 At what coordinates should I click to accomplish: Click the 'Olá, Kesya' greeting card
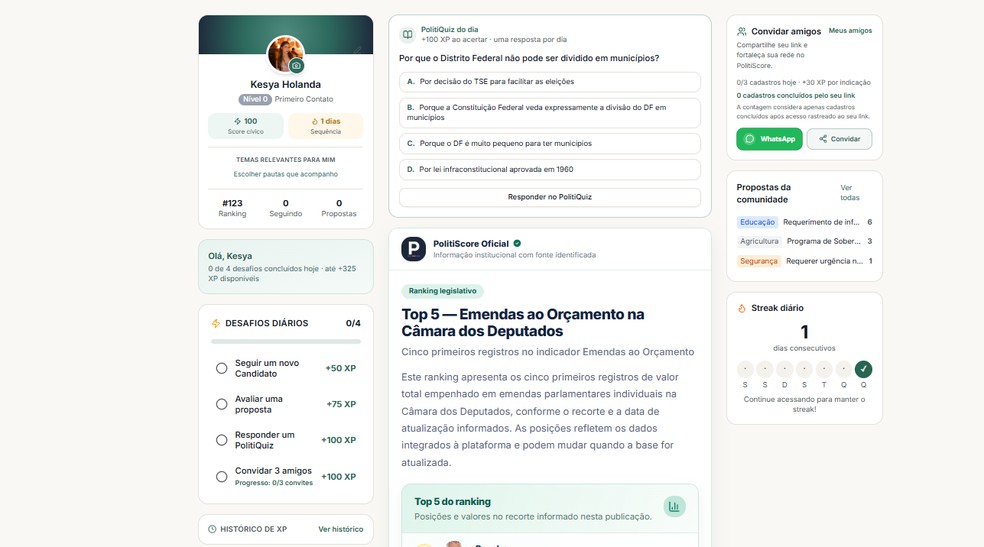286,267
